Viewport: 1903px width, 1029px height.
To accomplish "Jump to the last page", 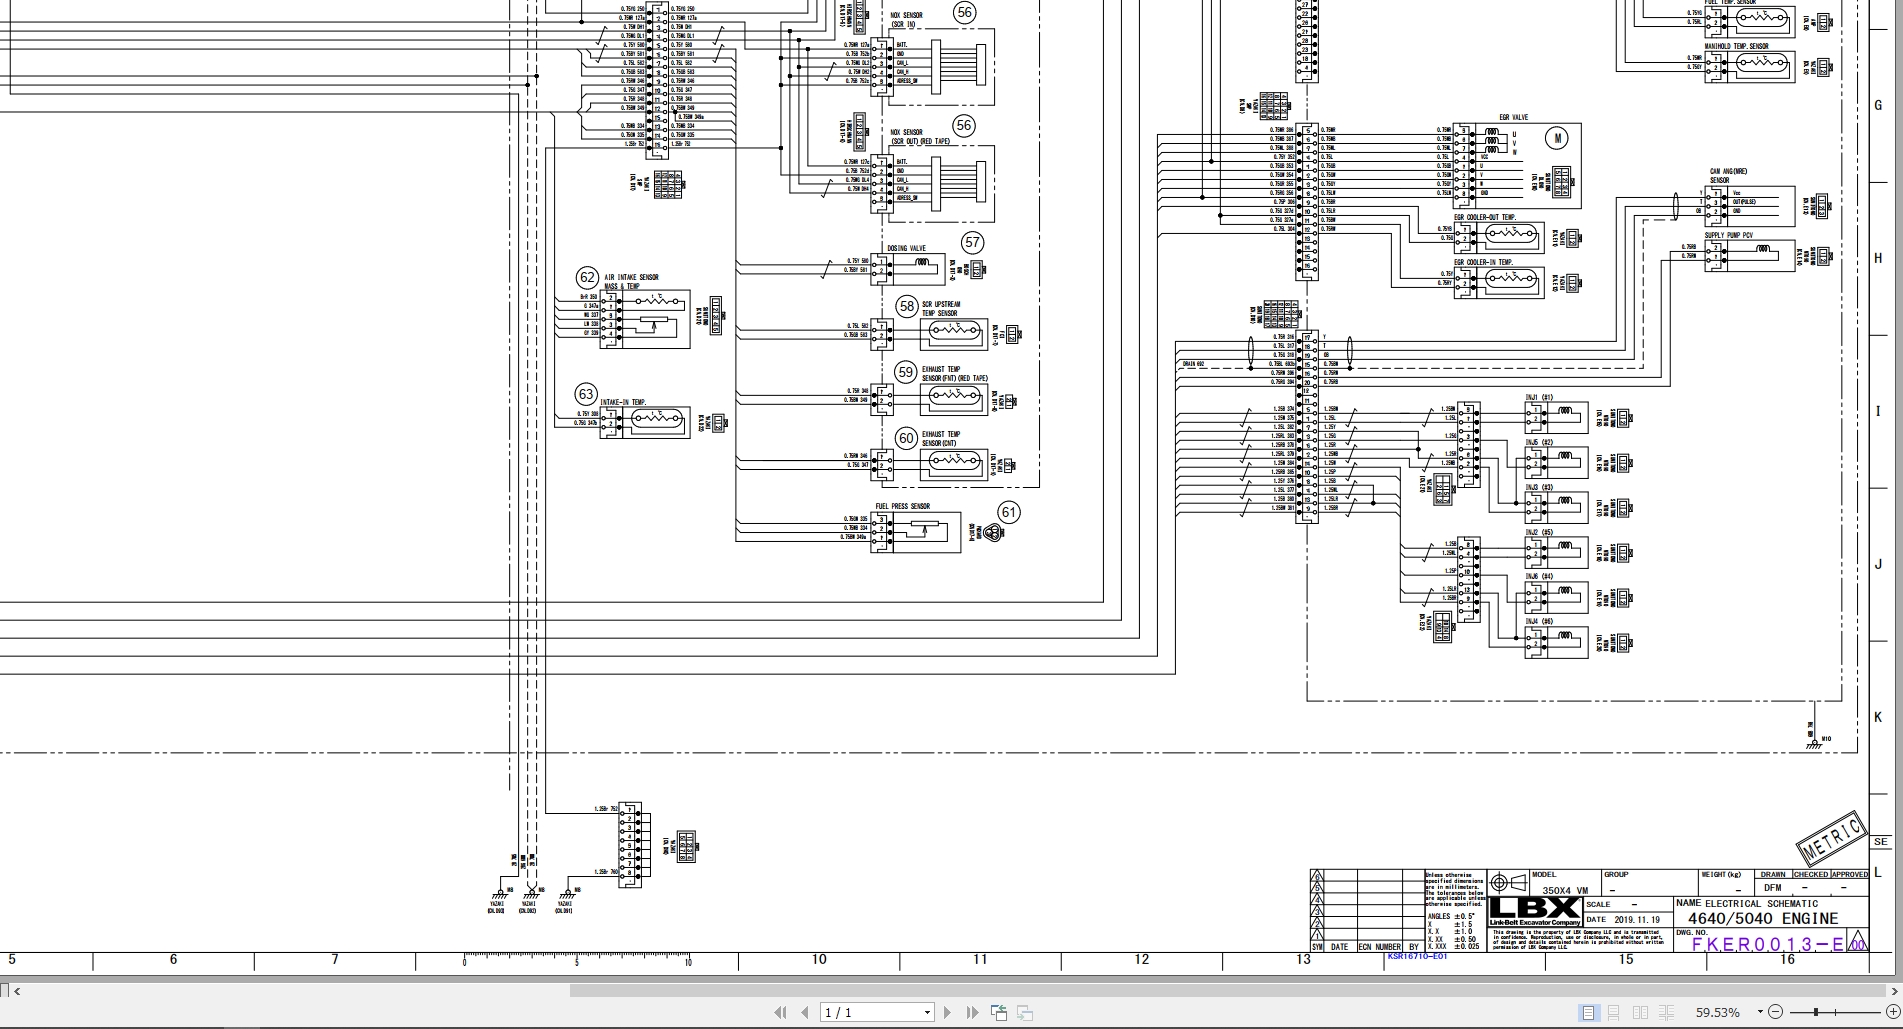I will point(971,1011).
